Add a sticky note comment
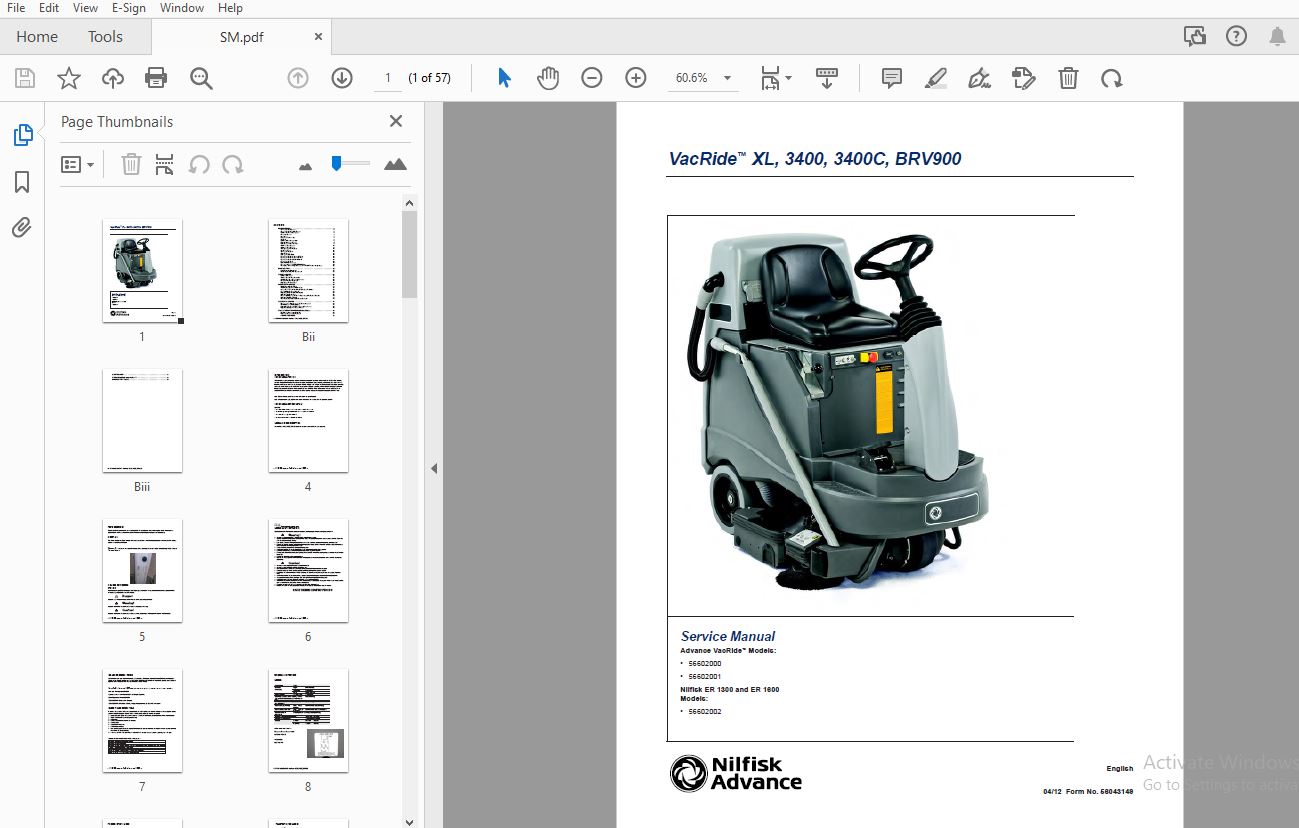1299x828 pixels. pyautogui.click(x=892, y=78)
